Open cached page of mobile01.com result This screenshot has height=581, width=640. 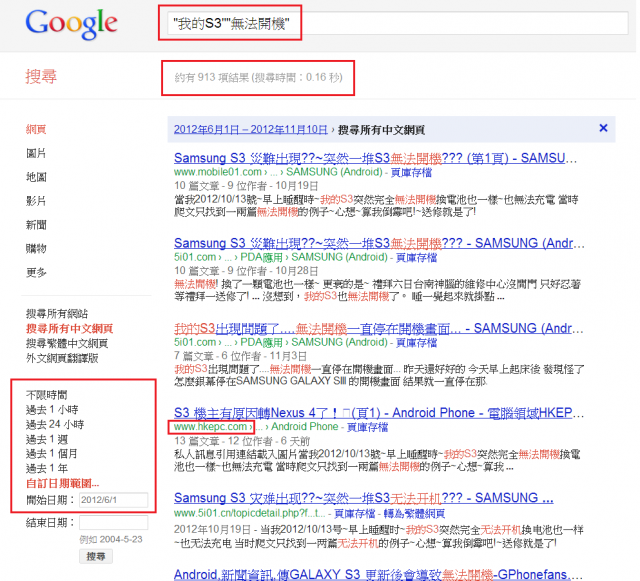[x=411, y=173]
